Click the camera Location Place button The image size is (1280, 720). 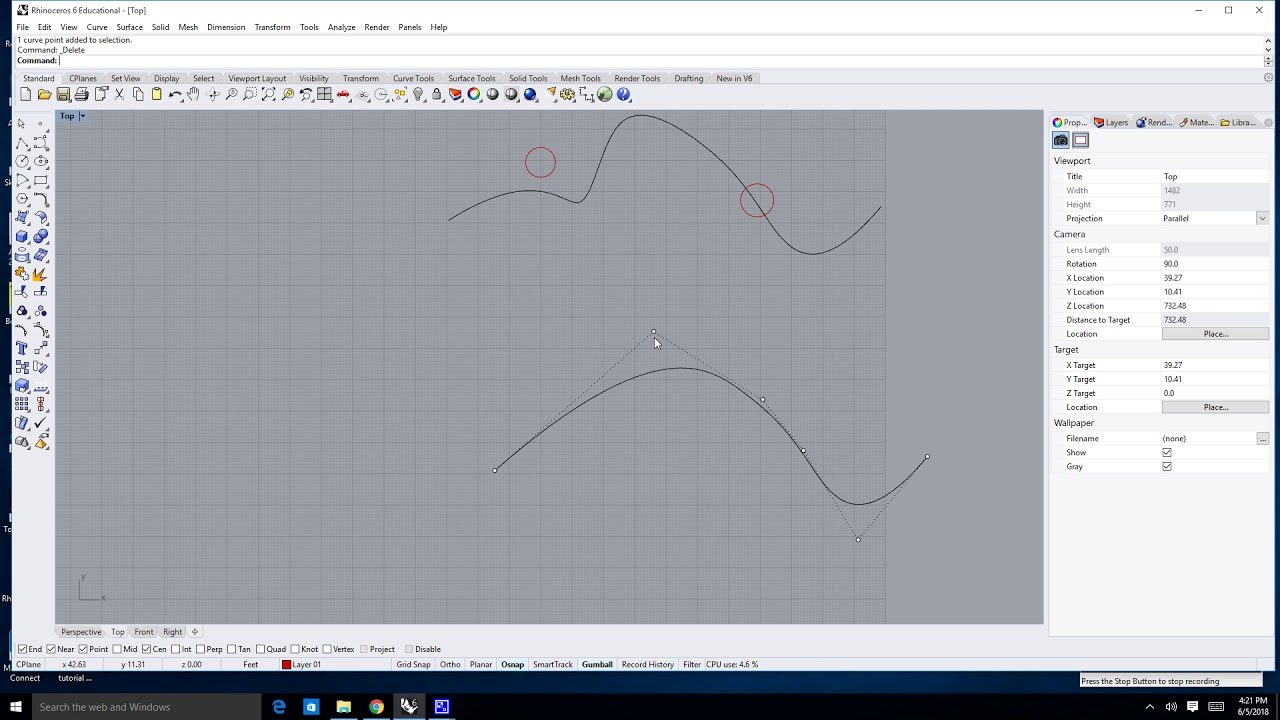(1215, 334)
